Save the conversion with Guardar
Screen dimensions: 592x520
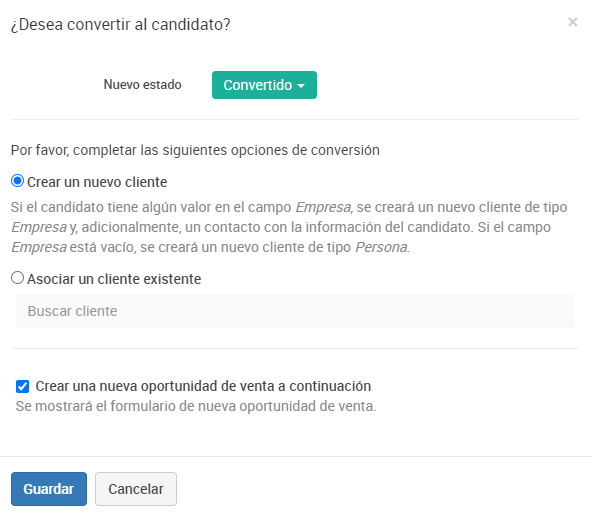point(49,489)
